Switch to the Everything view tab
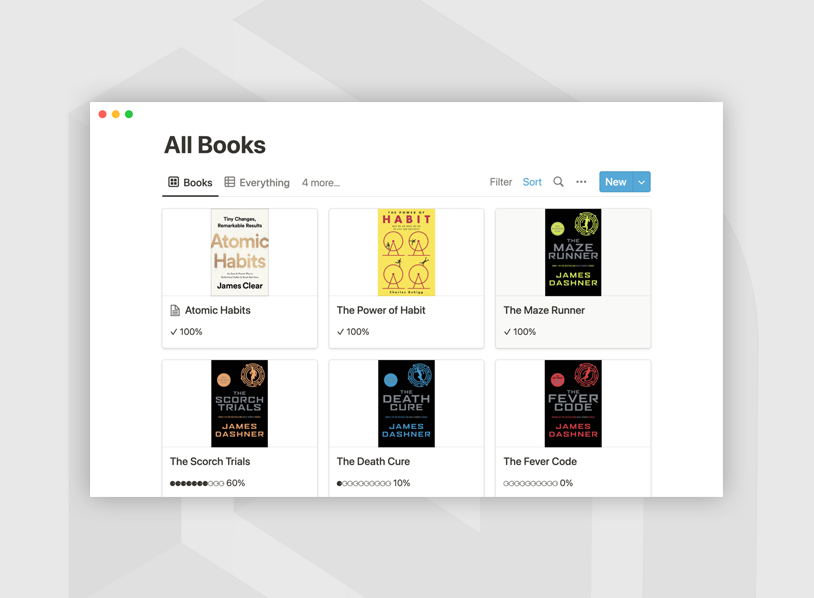This screenshot has height=598, width=814. pyautogui.click(x=257, y=183)
